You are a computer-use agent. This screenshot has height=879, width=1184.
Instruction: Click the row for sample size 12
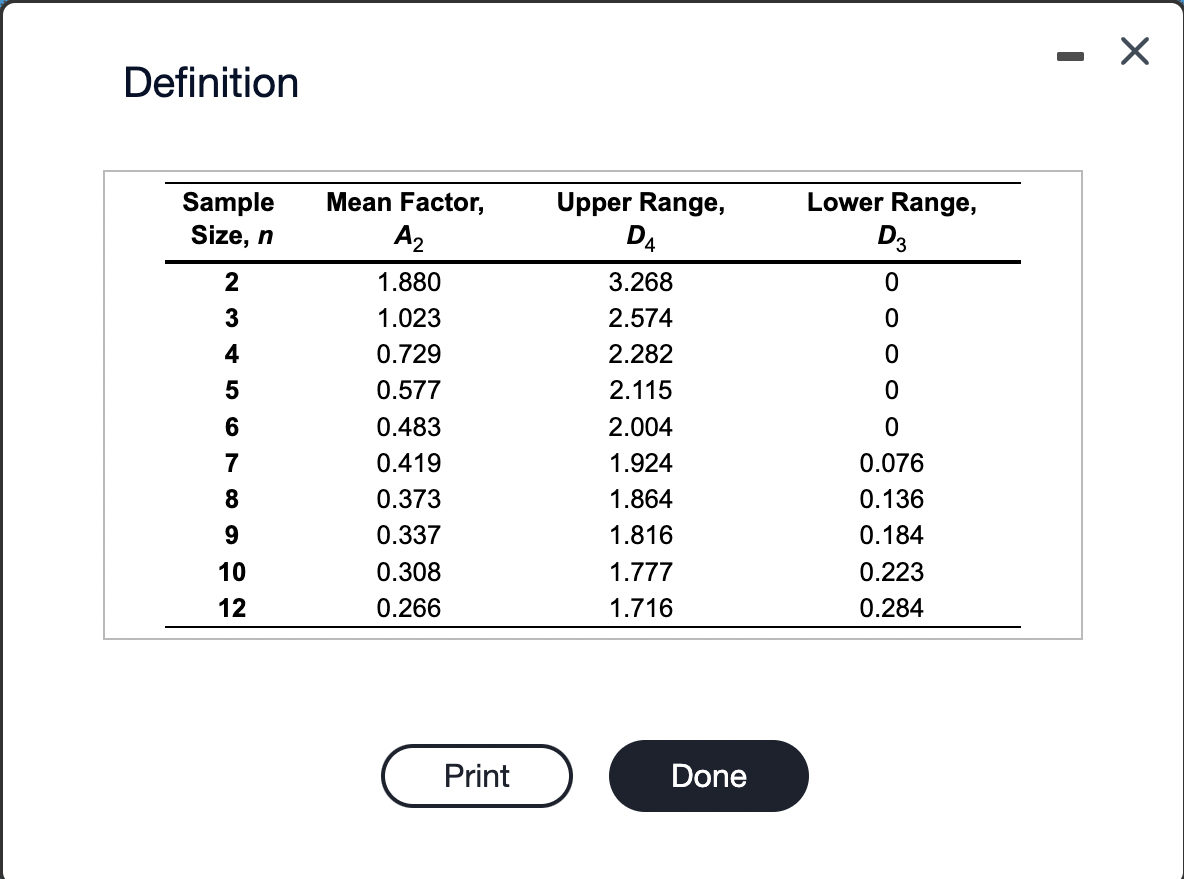click(x=231, y=608)
